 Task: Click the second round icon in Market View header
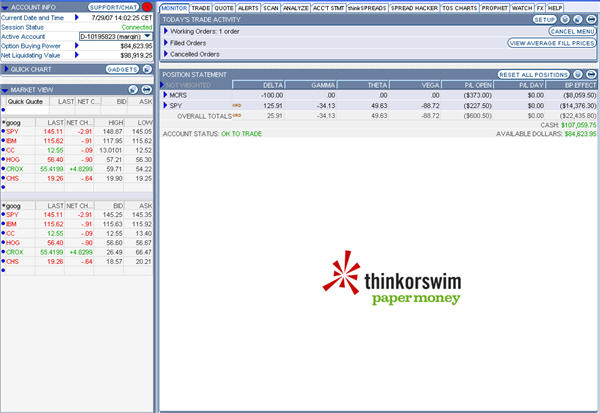[x=147, y=90]
